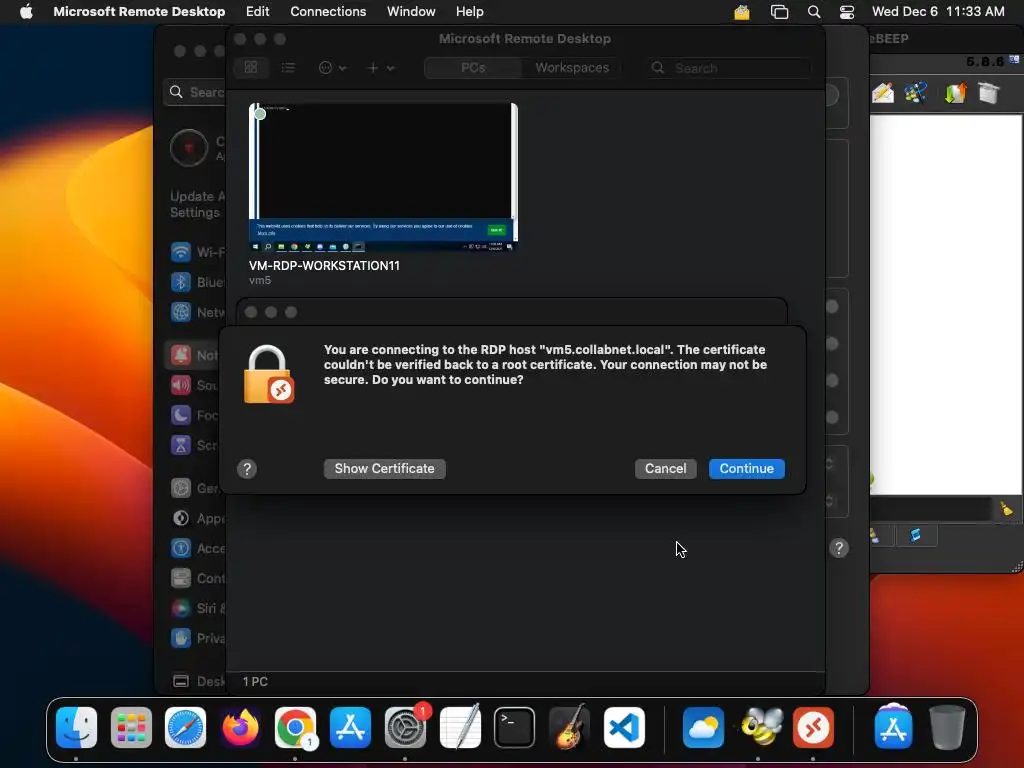Viewport: 1024px width, 768px height.
Task: Open Control Center from menu bar
Action: pos(847,12)
